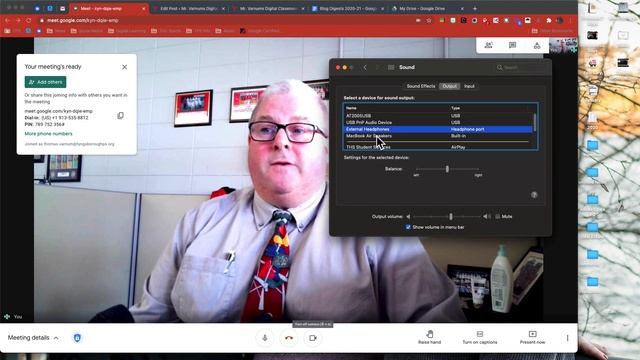The width and height of the screenshot is (640, 360).
Task: Select the Output tab in Sound
Action: (x=449, y=86)
